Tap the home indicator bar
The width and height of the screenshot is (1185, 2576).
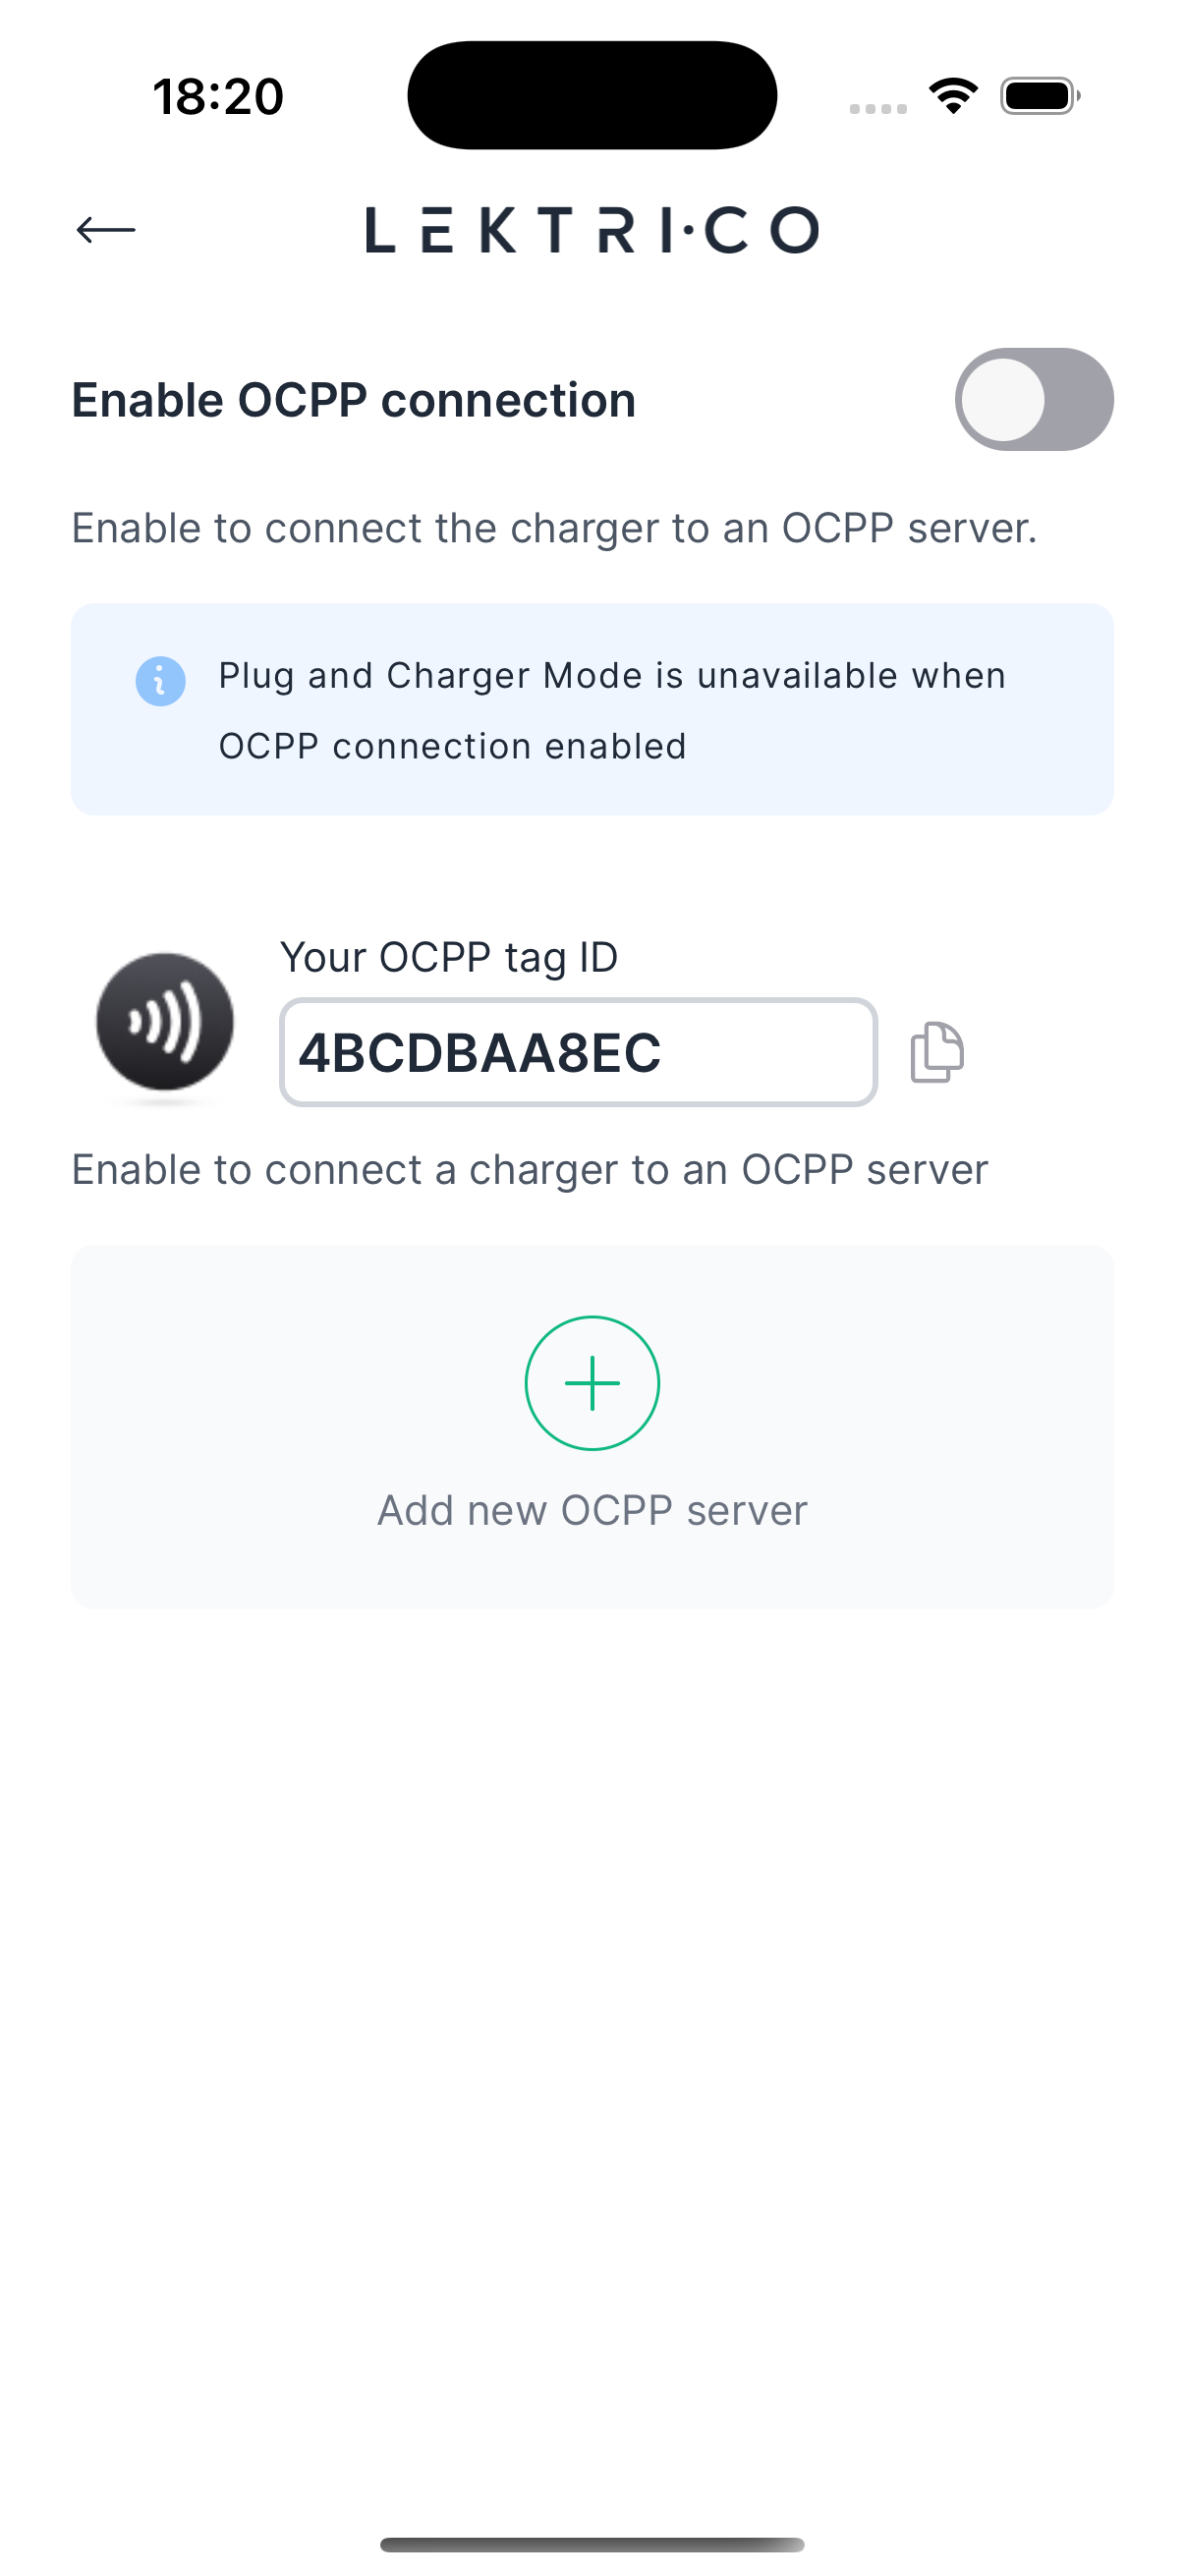pyautogui.click(x=592, y=2544)
